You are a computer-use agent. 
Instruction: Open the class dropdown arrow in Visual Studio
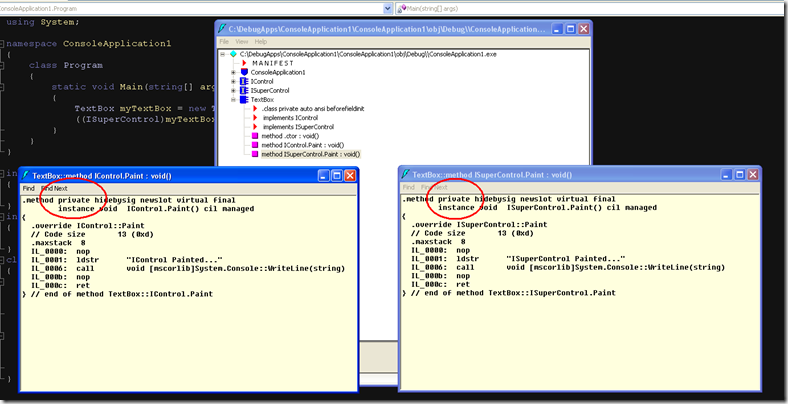387,9
